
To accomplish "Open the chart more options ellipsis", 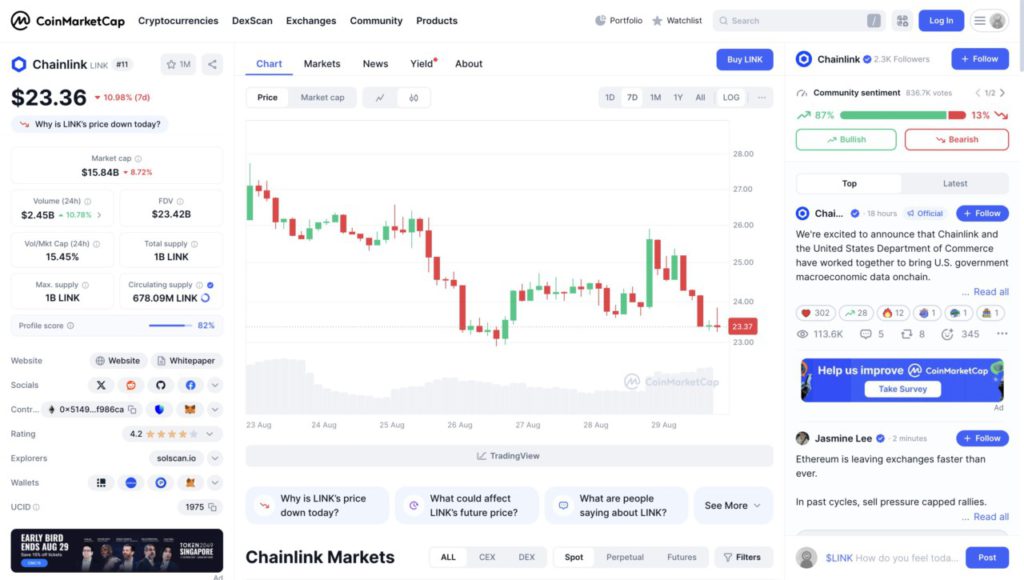I will 762,98.
